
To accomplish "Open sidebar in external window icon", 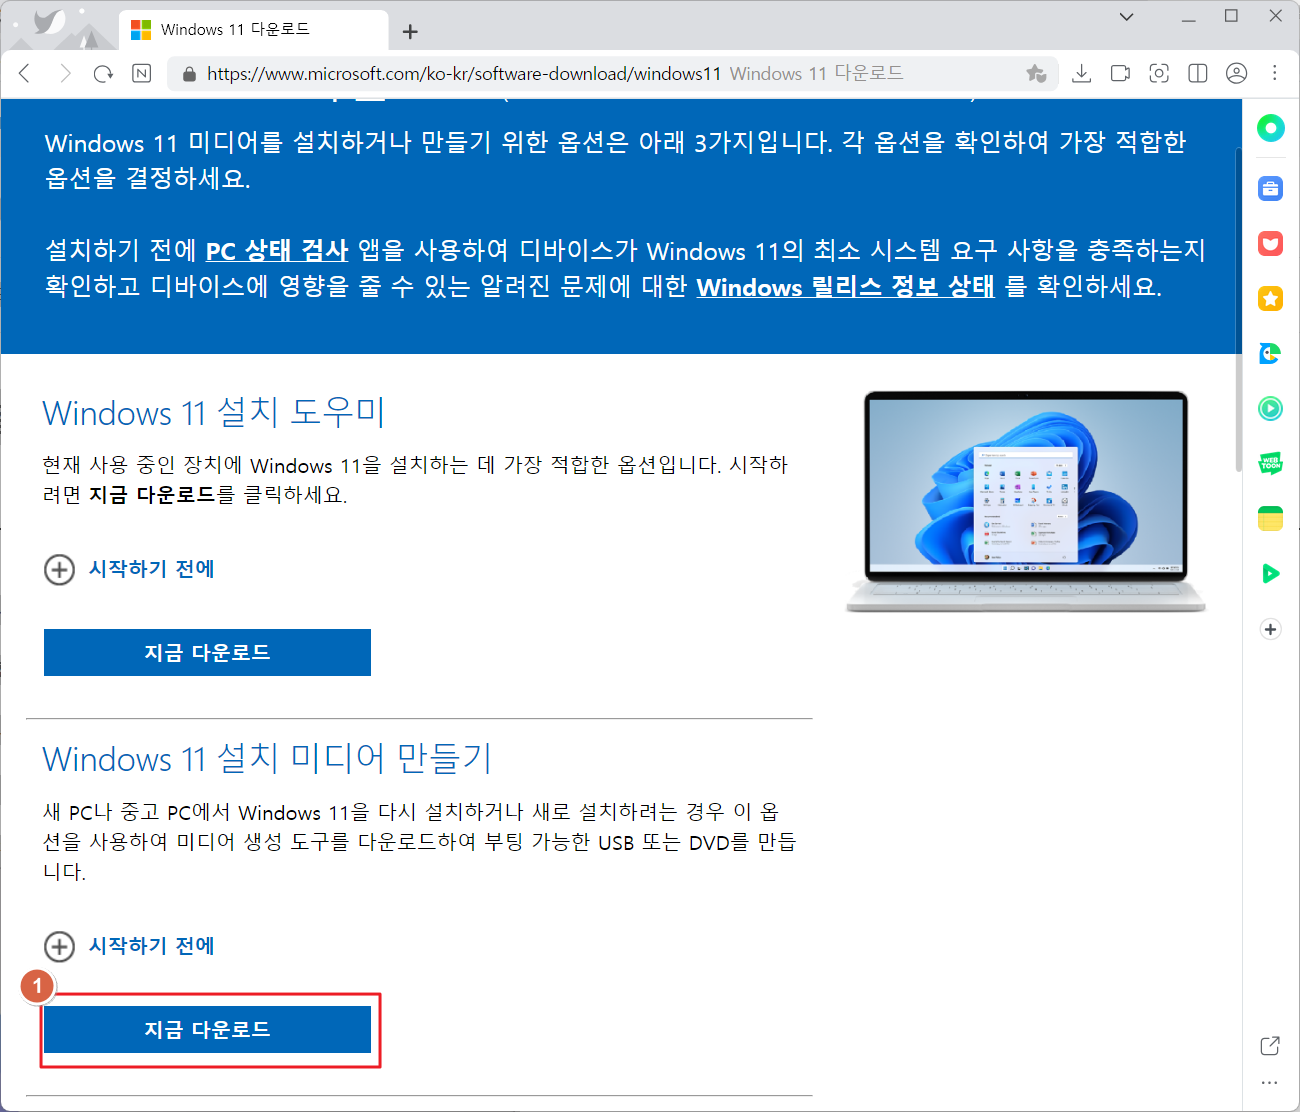I will [x=1270, y=1046].
